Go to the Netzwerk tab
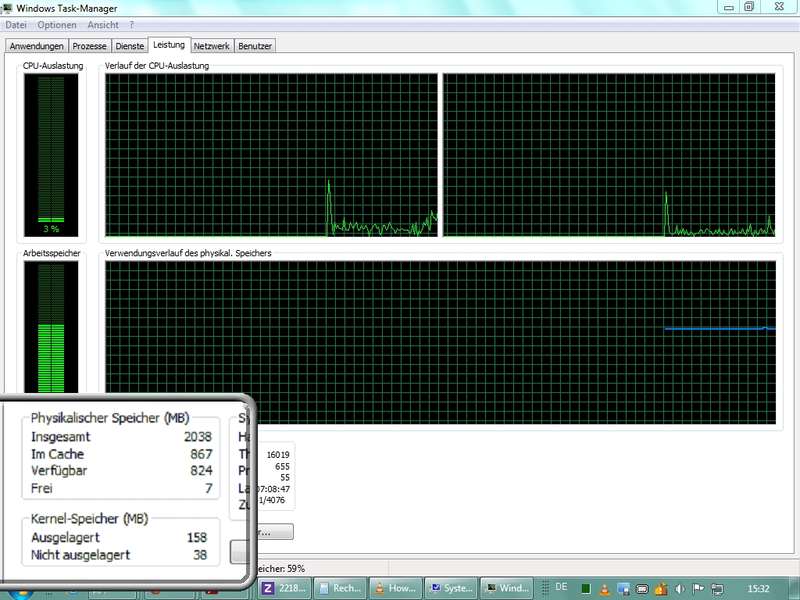The image size is (800, 600). [212, 46]
